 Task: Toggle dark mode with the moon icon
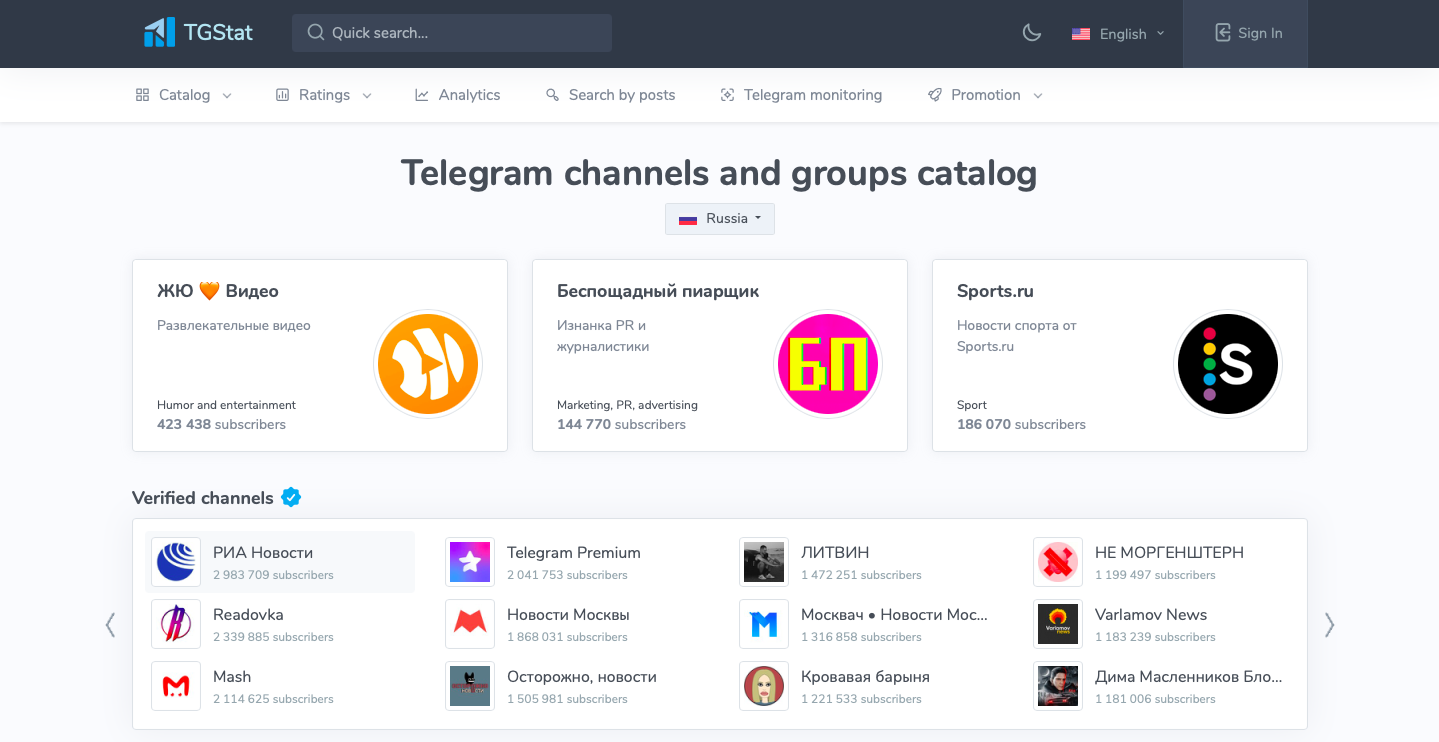[x=1032, y=33]
